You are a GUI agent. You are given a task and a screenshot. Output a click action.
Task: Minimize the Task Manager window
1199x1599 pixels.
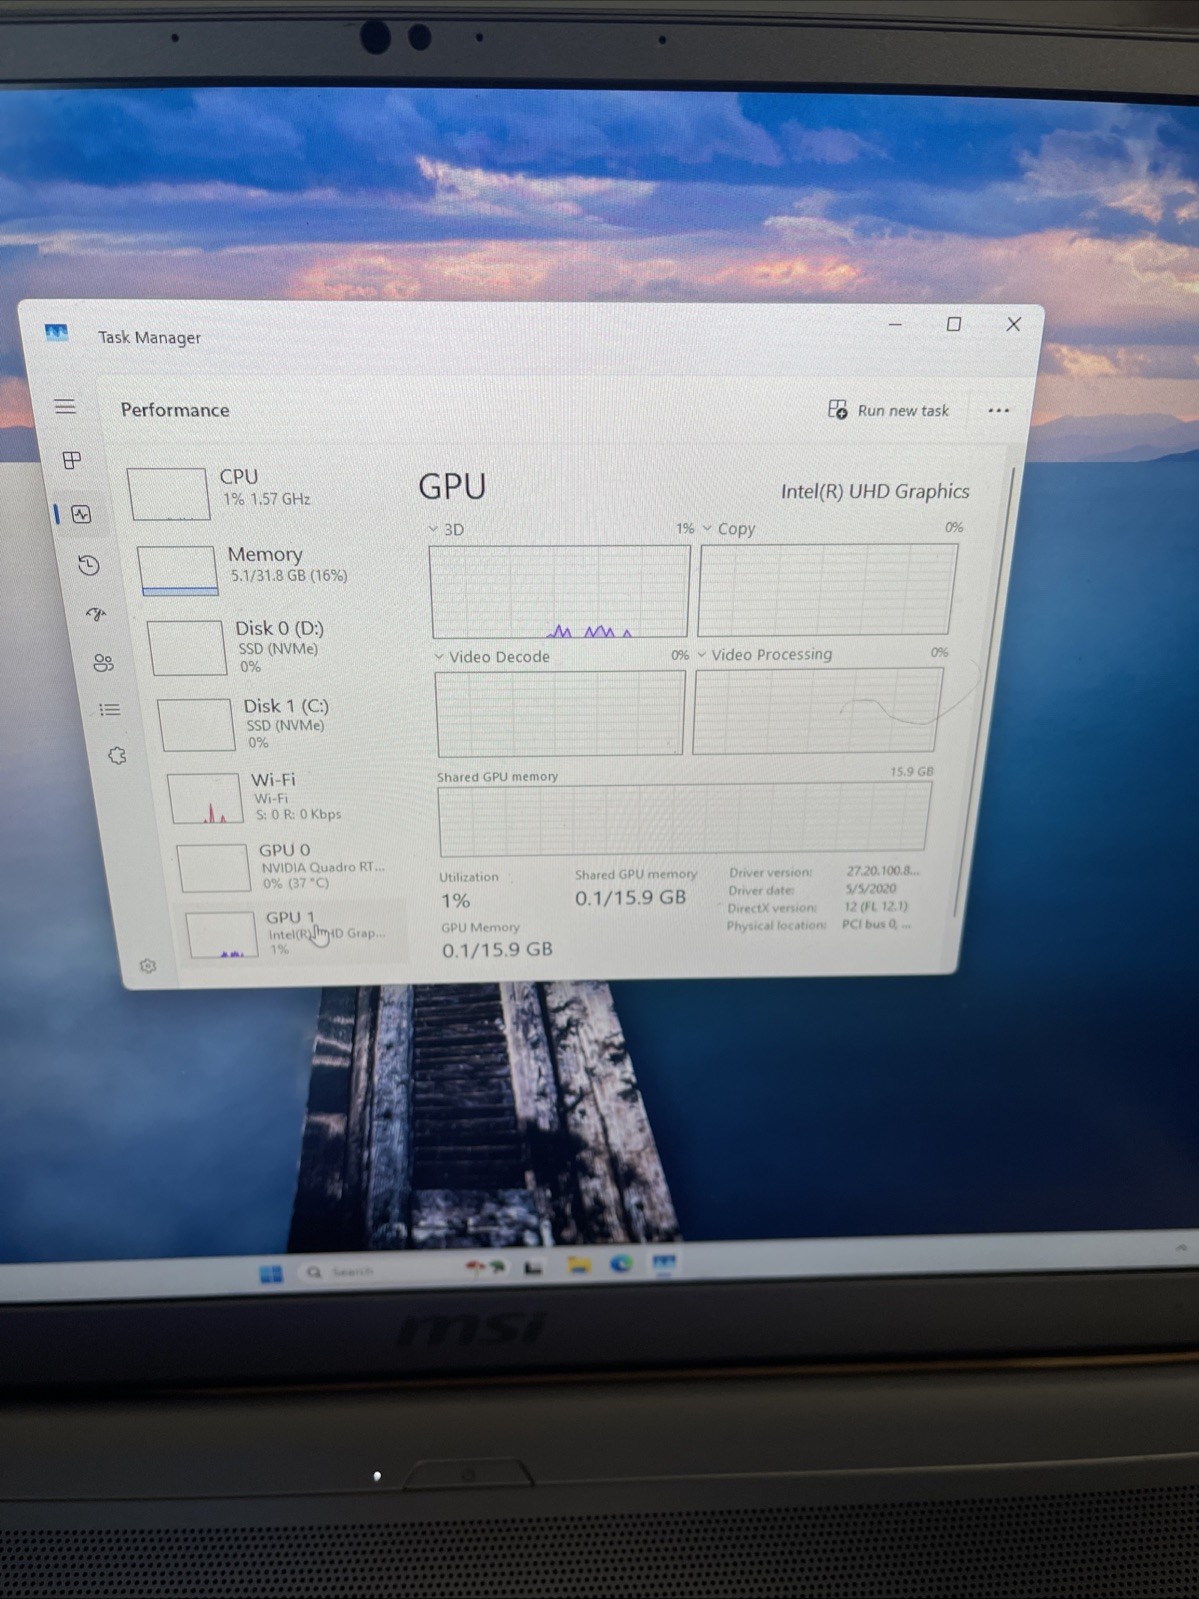(895, 324)
